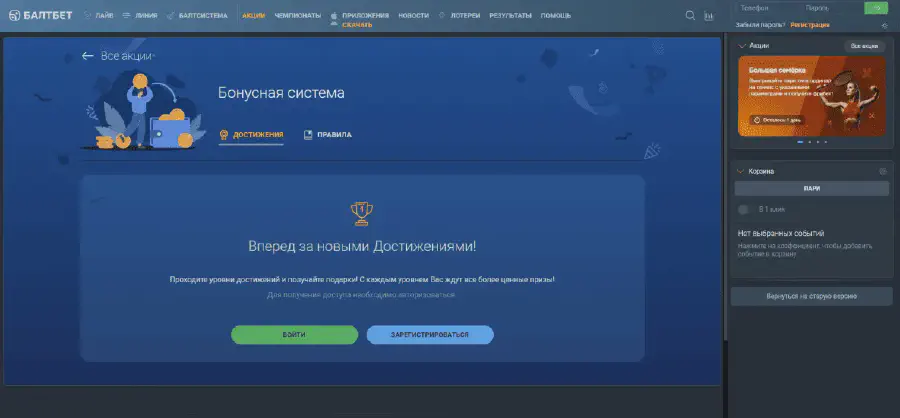The width and height of the screenshot is (900, 418).
Task: Open the Большая семёрка promo banner
Action: click(812, 96)
